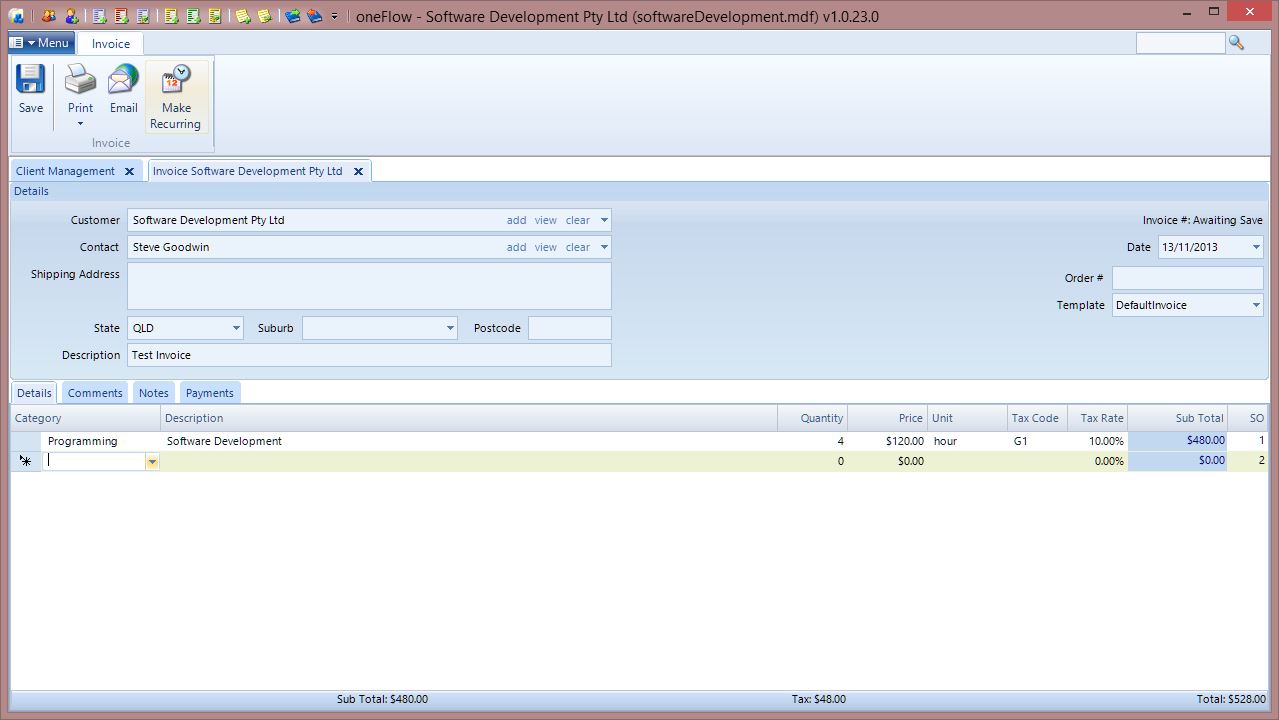Click the 'hour' unit cell
Image resolution: width=1279 pixels, height=720 pixels.
[967, 441]
